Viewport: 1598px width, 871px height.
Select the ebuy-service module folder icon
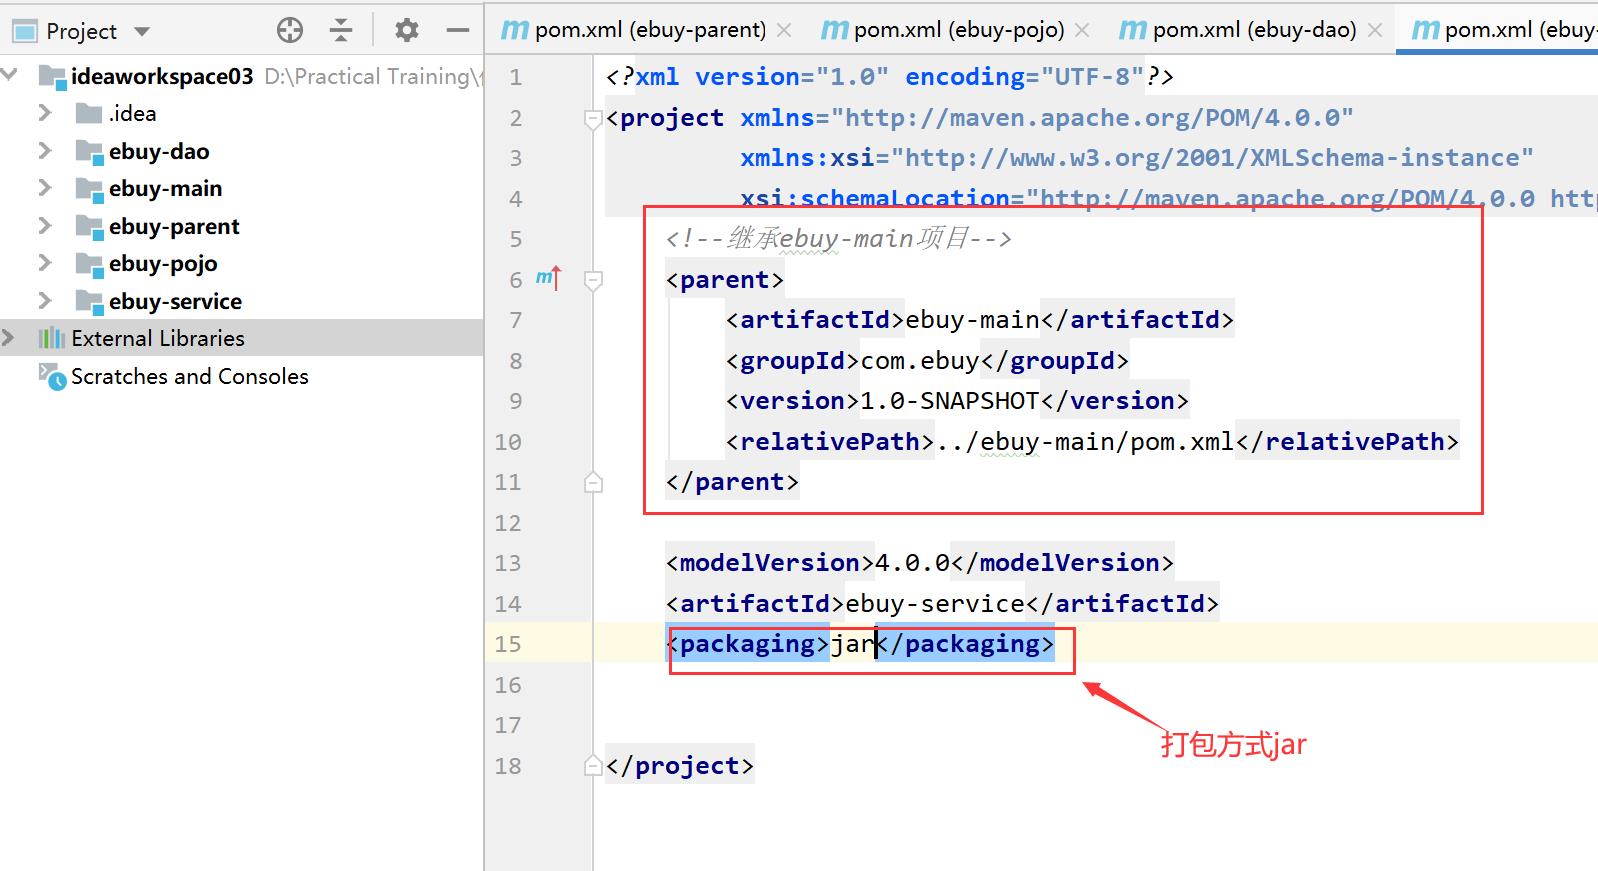[x=90, y=302]
